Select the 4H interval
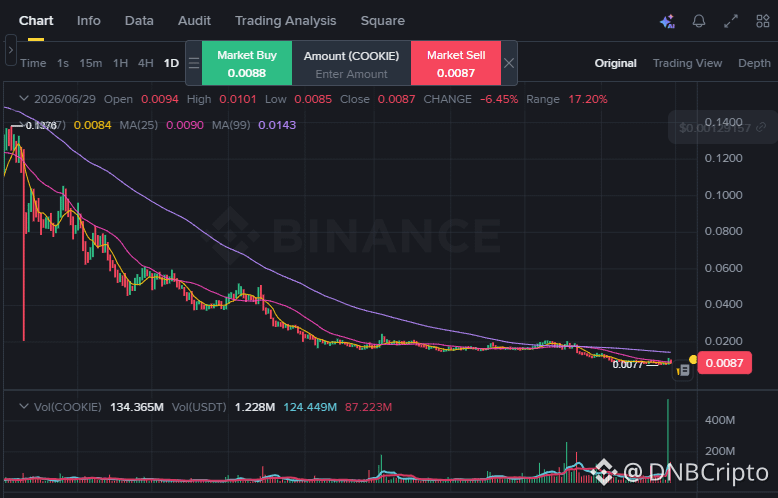 tap(145, 63)
